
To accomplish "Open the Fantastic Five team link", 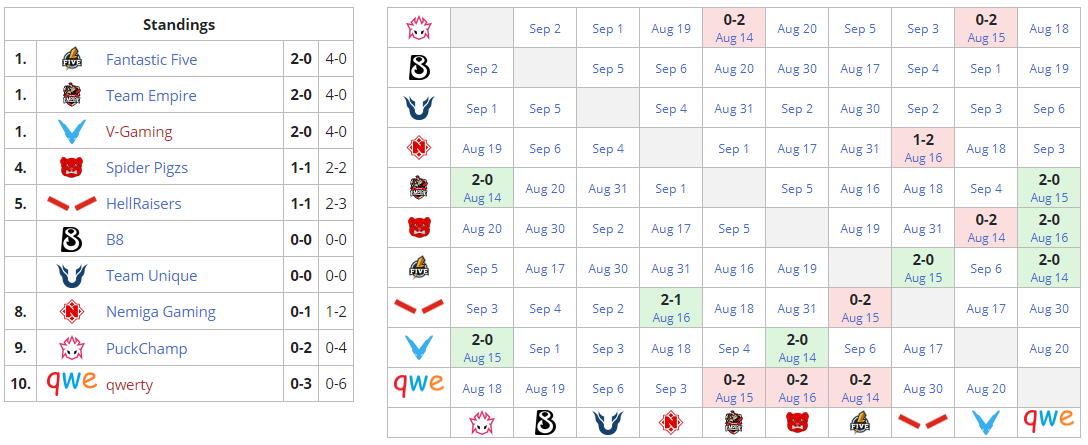I will click(x=151, y=59).
